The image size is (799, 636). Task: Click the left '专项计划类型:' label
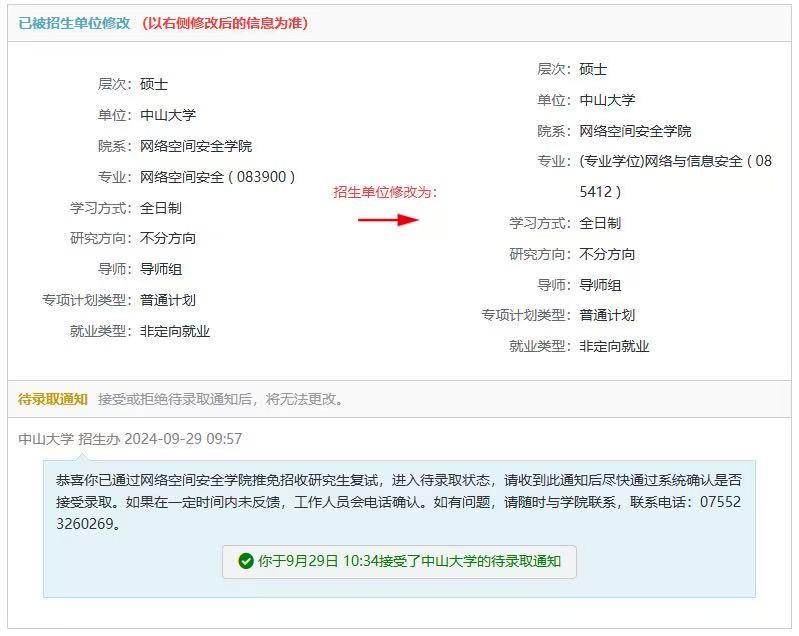click(x=88, y=300)
